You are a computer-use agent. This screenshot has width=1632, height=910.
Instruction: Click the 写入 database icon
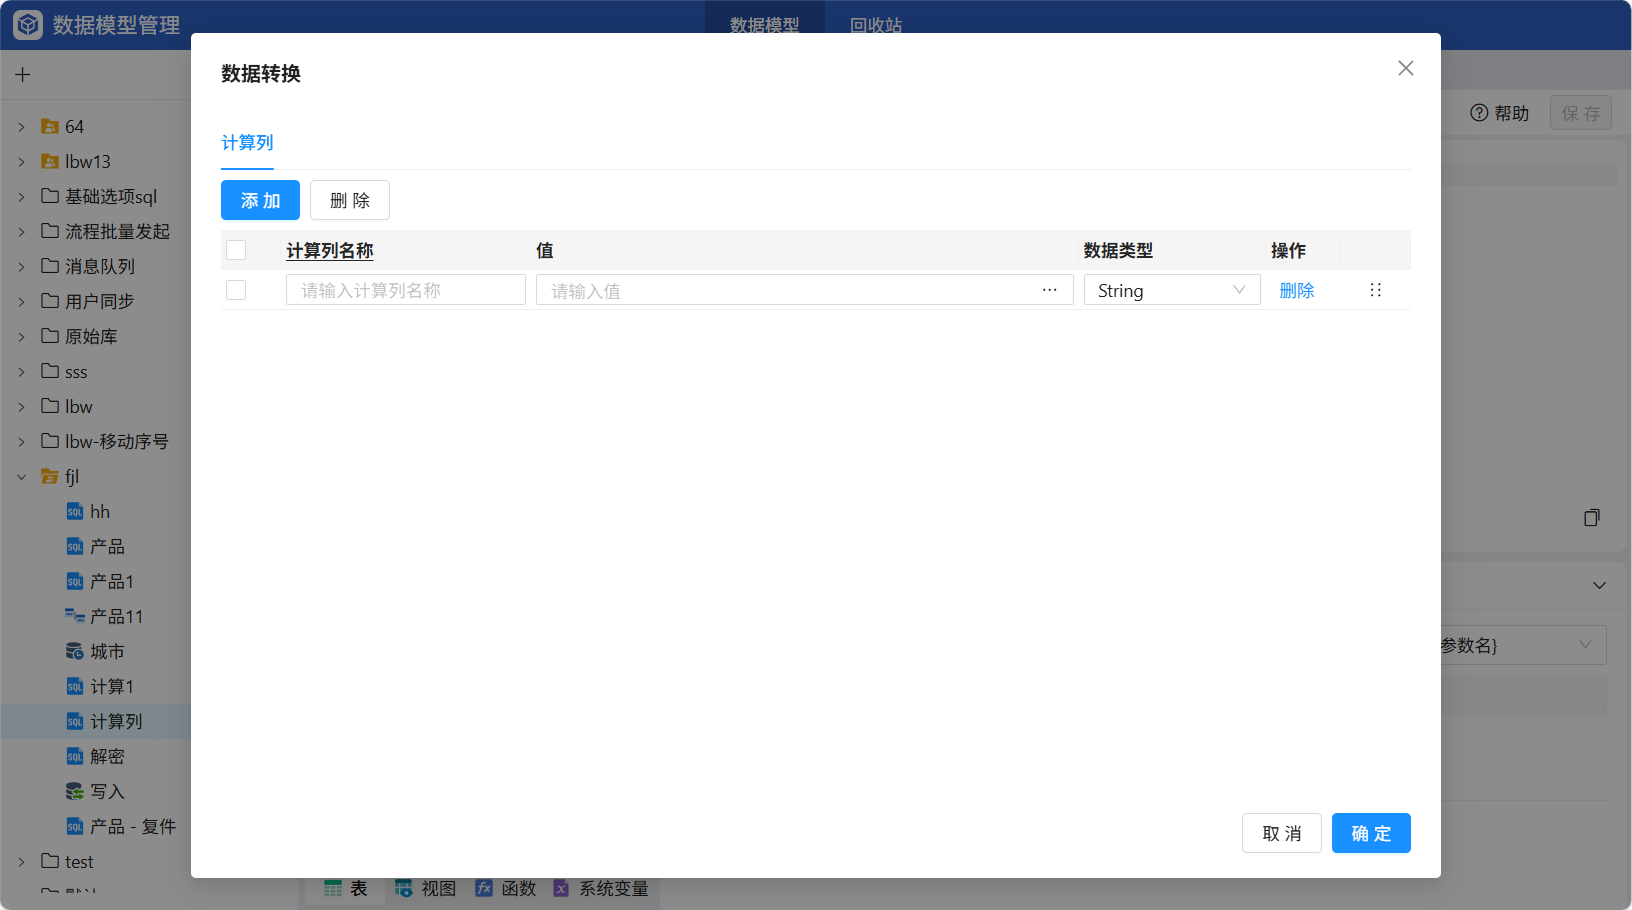pyautogui.click(x=75, y=792)
